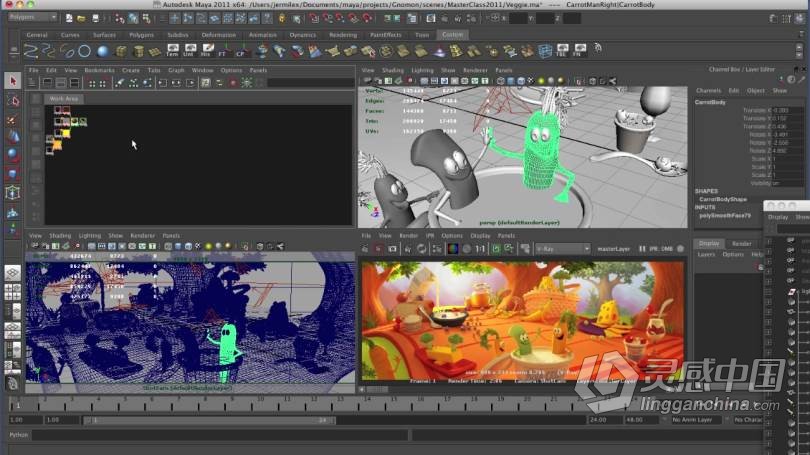This screenshot has width=810, height=455.
Task: Click the NURBS circle icon on the shelf
Action: [85, 51]
